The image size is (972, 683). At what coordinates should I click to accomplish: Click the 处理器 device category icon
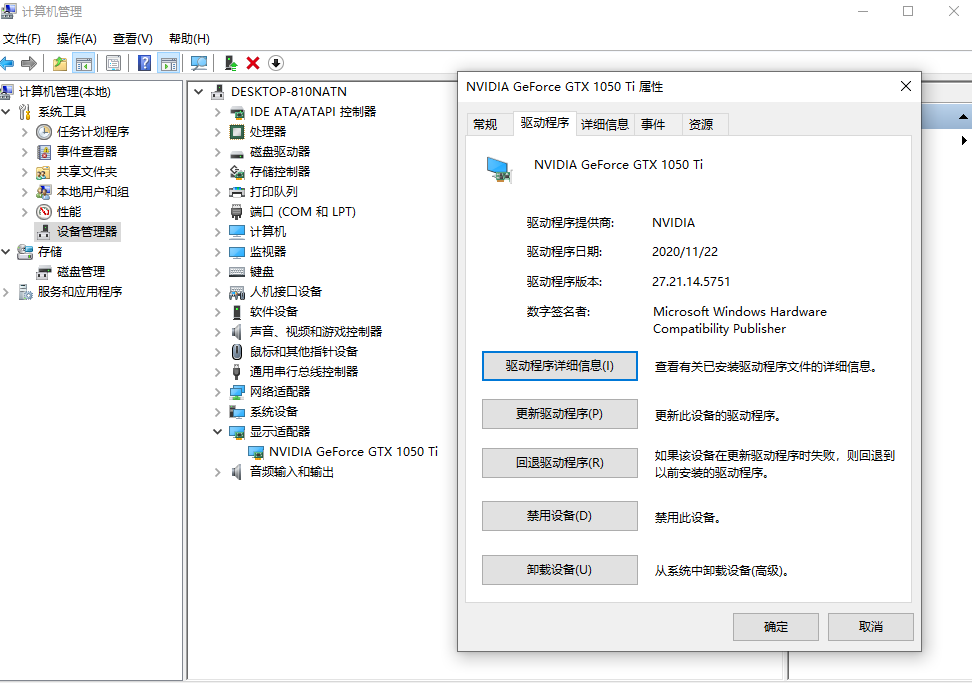tap(237, 131)
